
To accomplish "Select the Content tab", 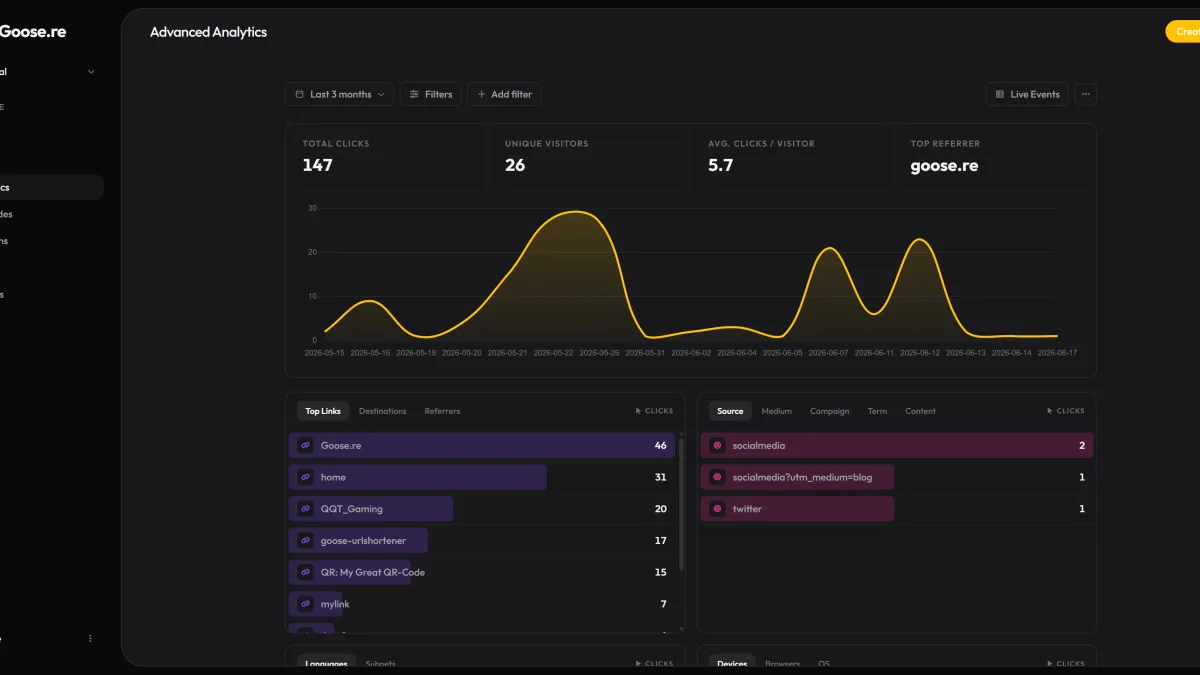I will pos(921,411).
